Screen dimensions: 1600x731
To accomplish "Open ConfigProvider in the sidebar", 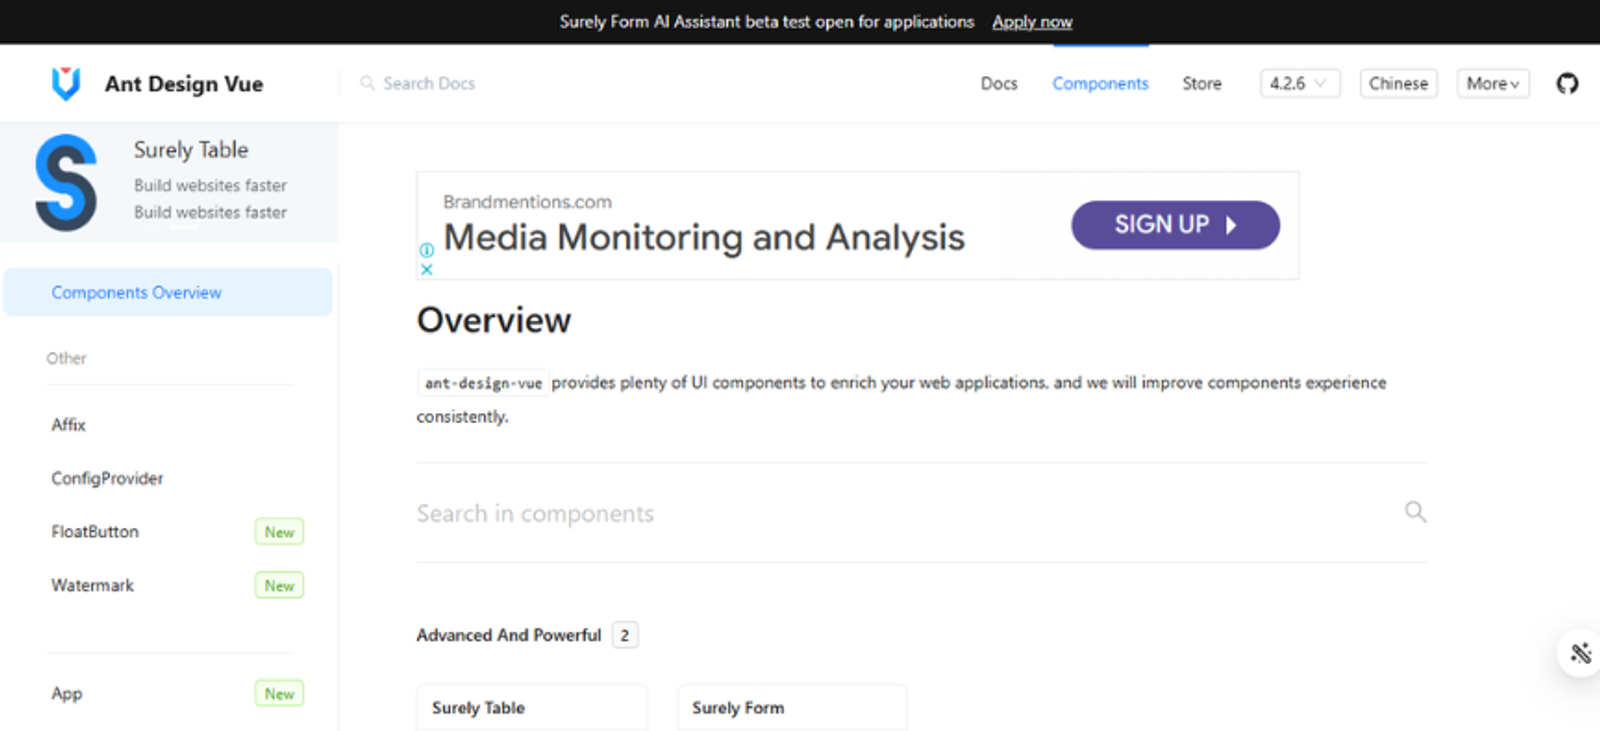I will (107, 478).
